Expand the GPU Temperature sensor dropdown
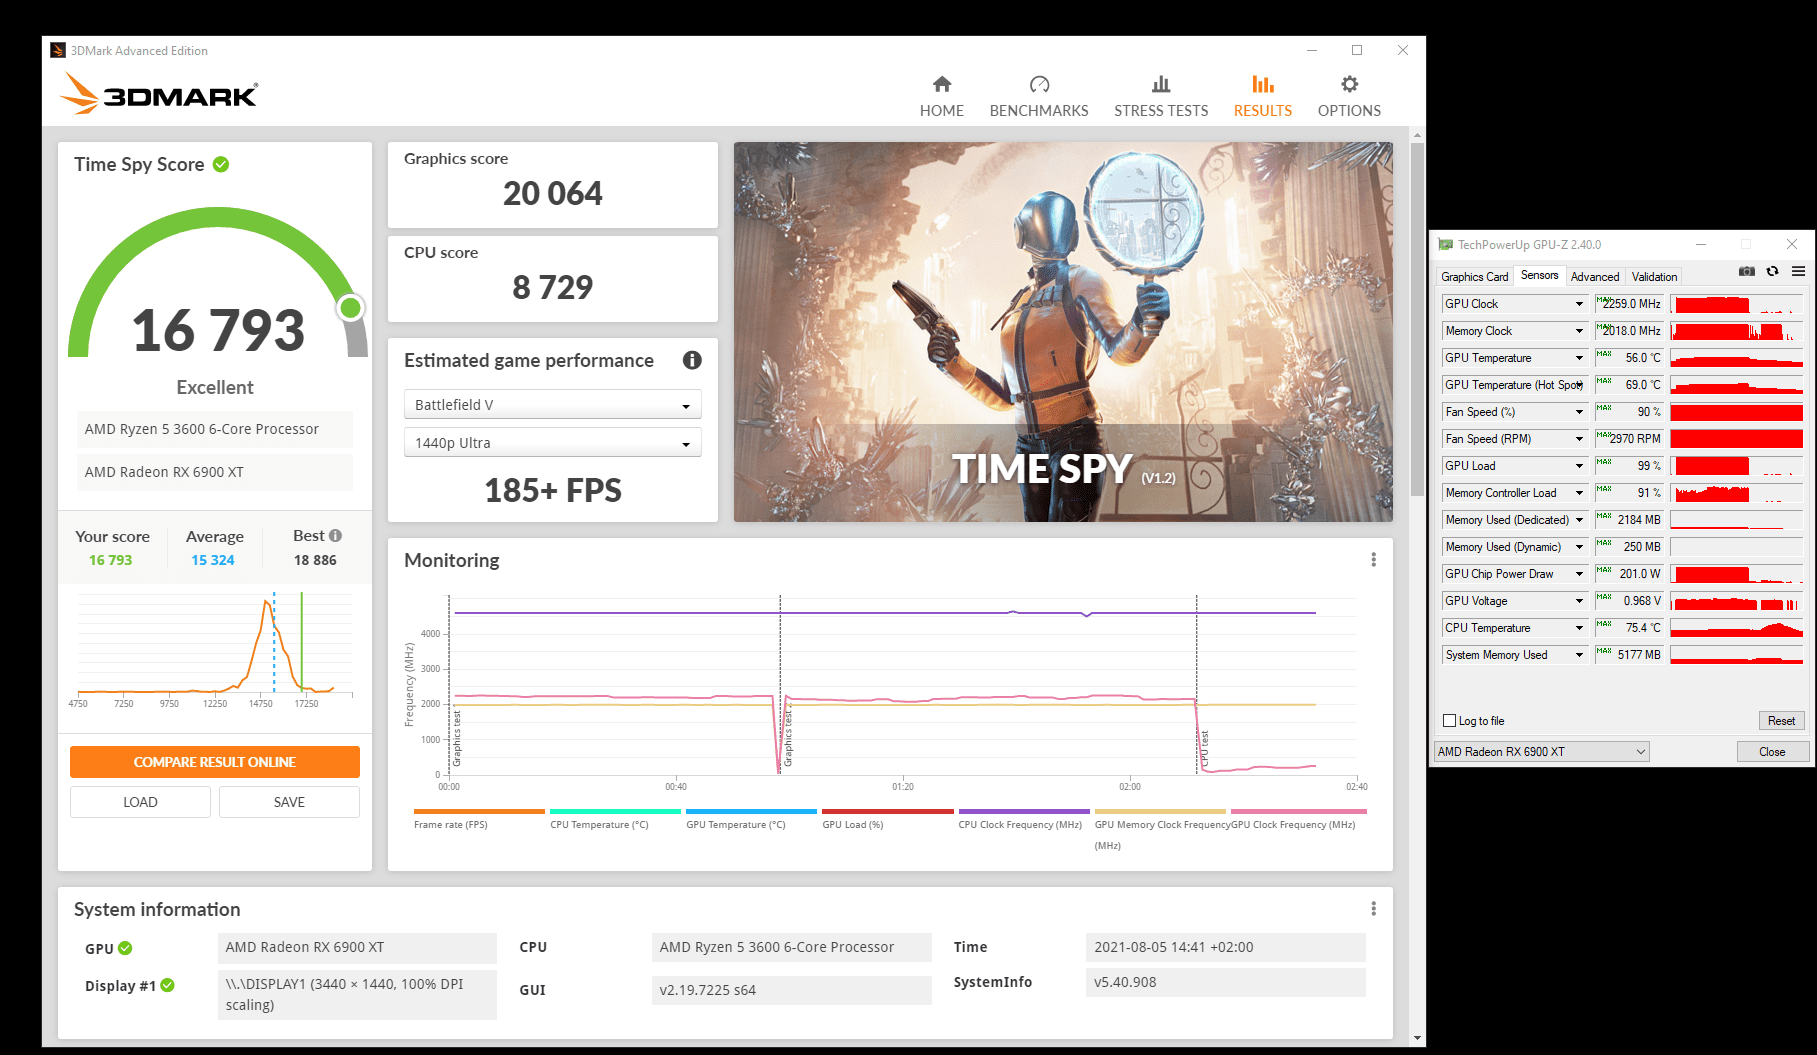Screen dimensions: 1817x1055 click(1579, 358)
